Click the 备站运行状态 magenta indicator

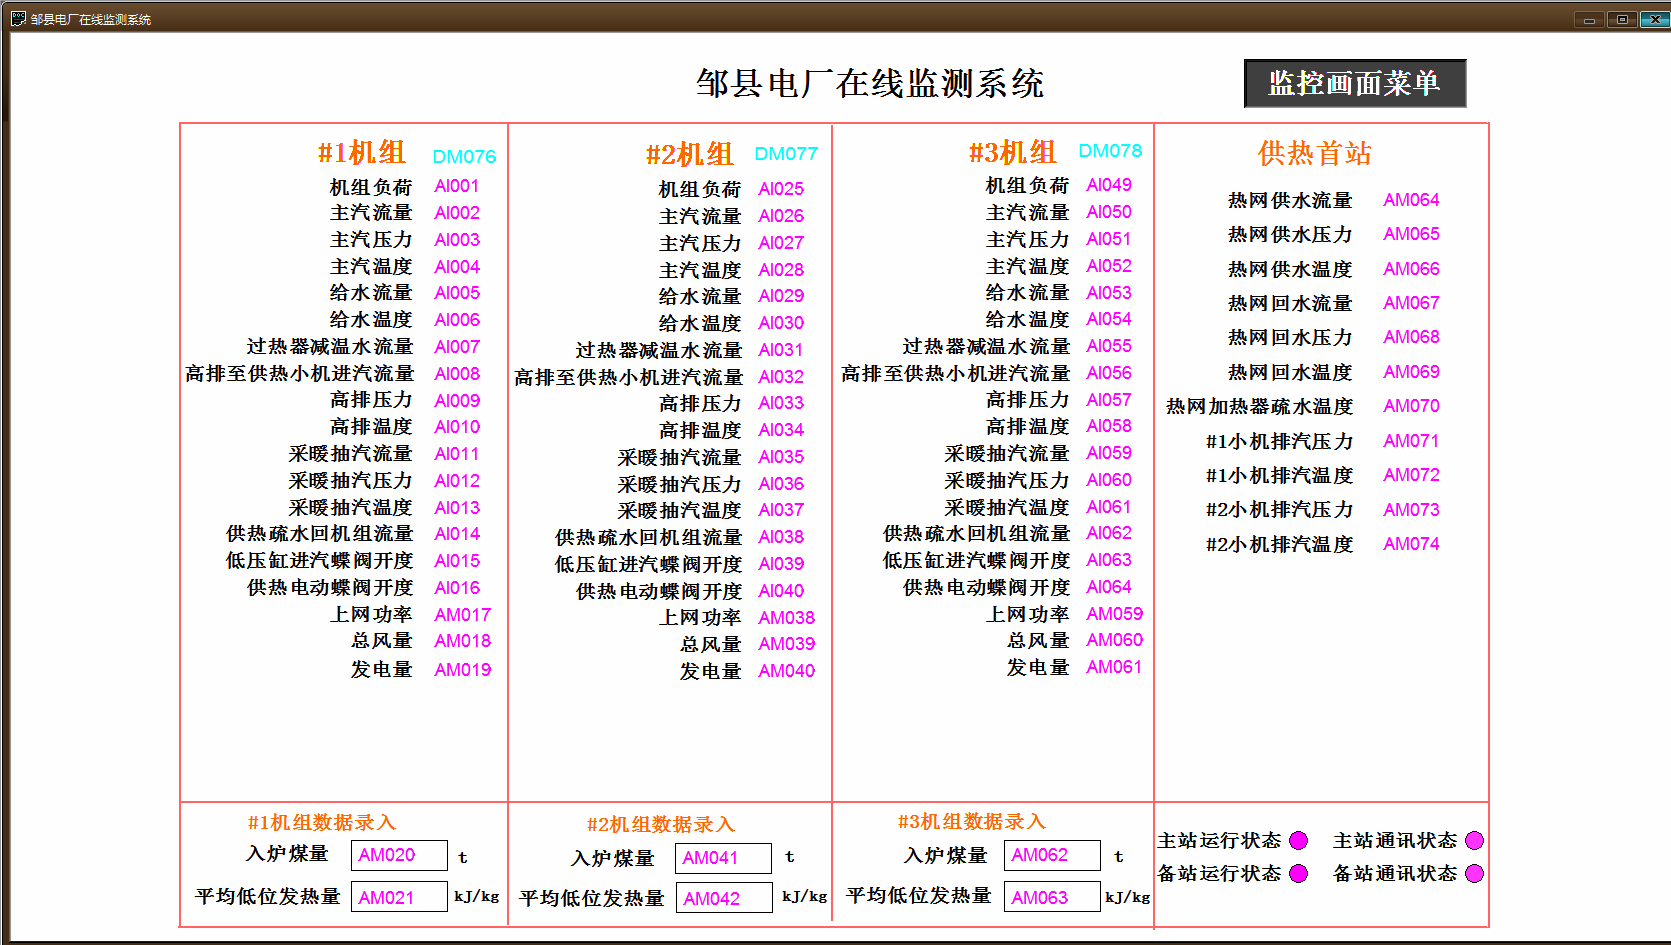coord(1299,873)
